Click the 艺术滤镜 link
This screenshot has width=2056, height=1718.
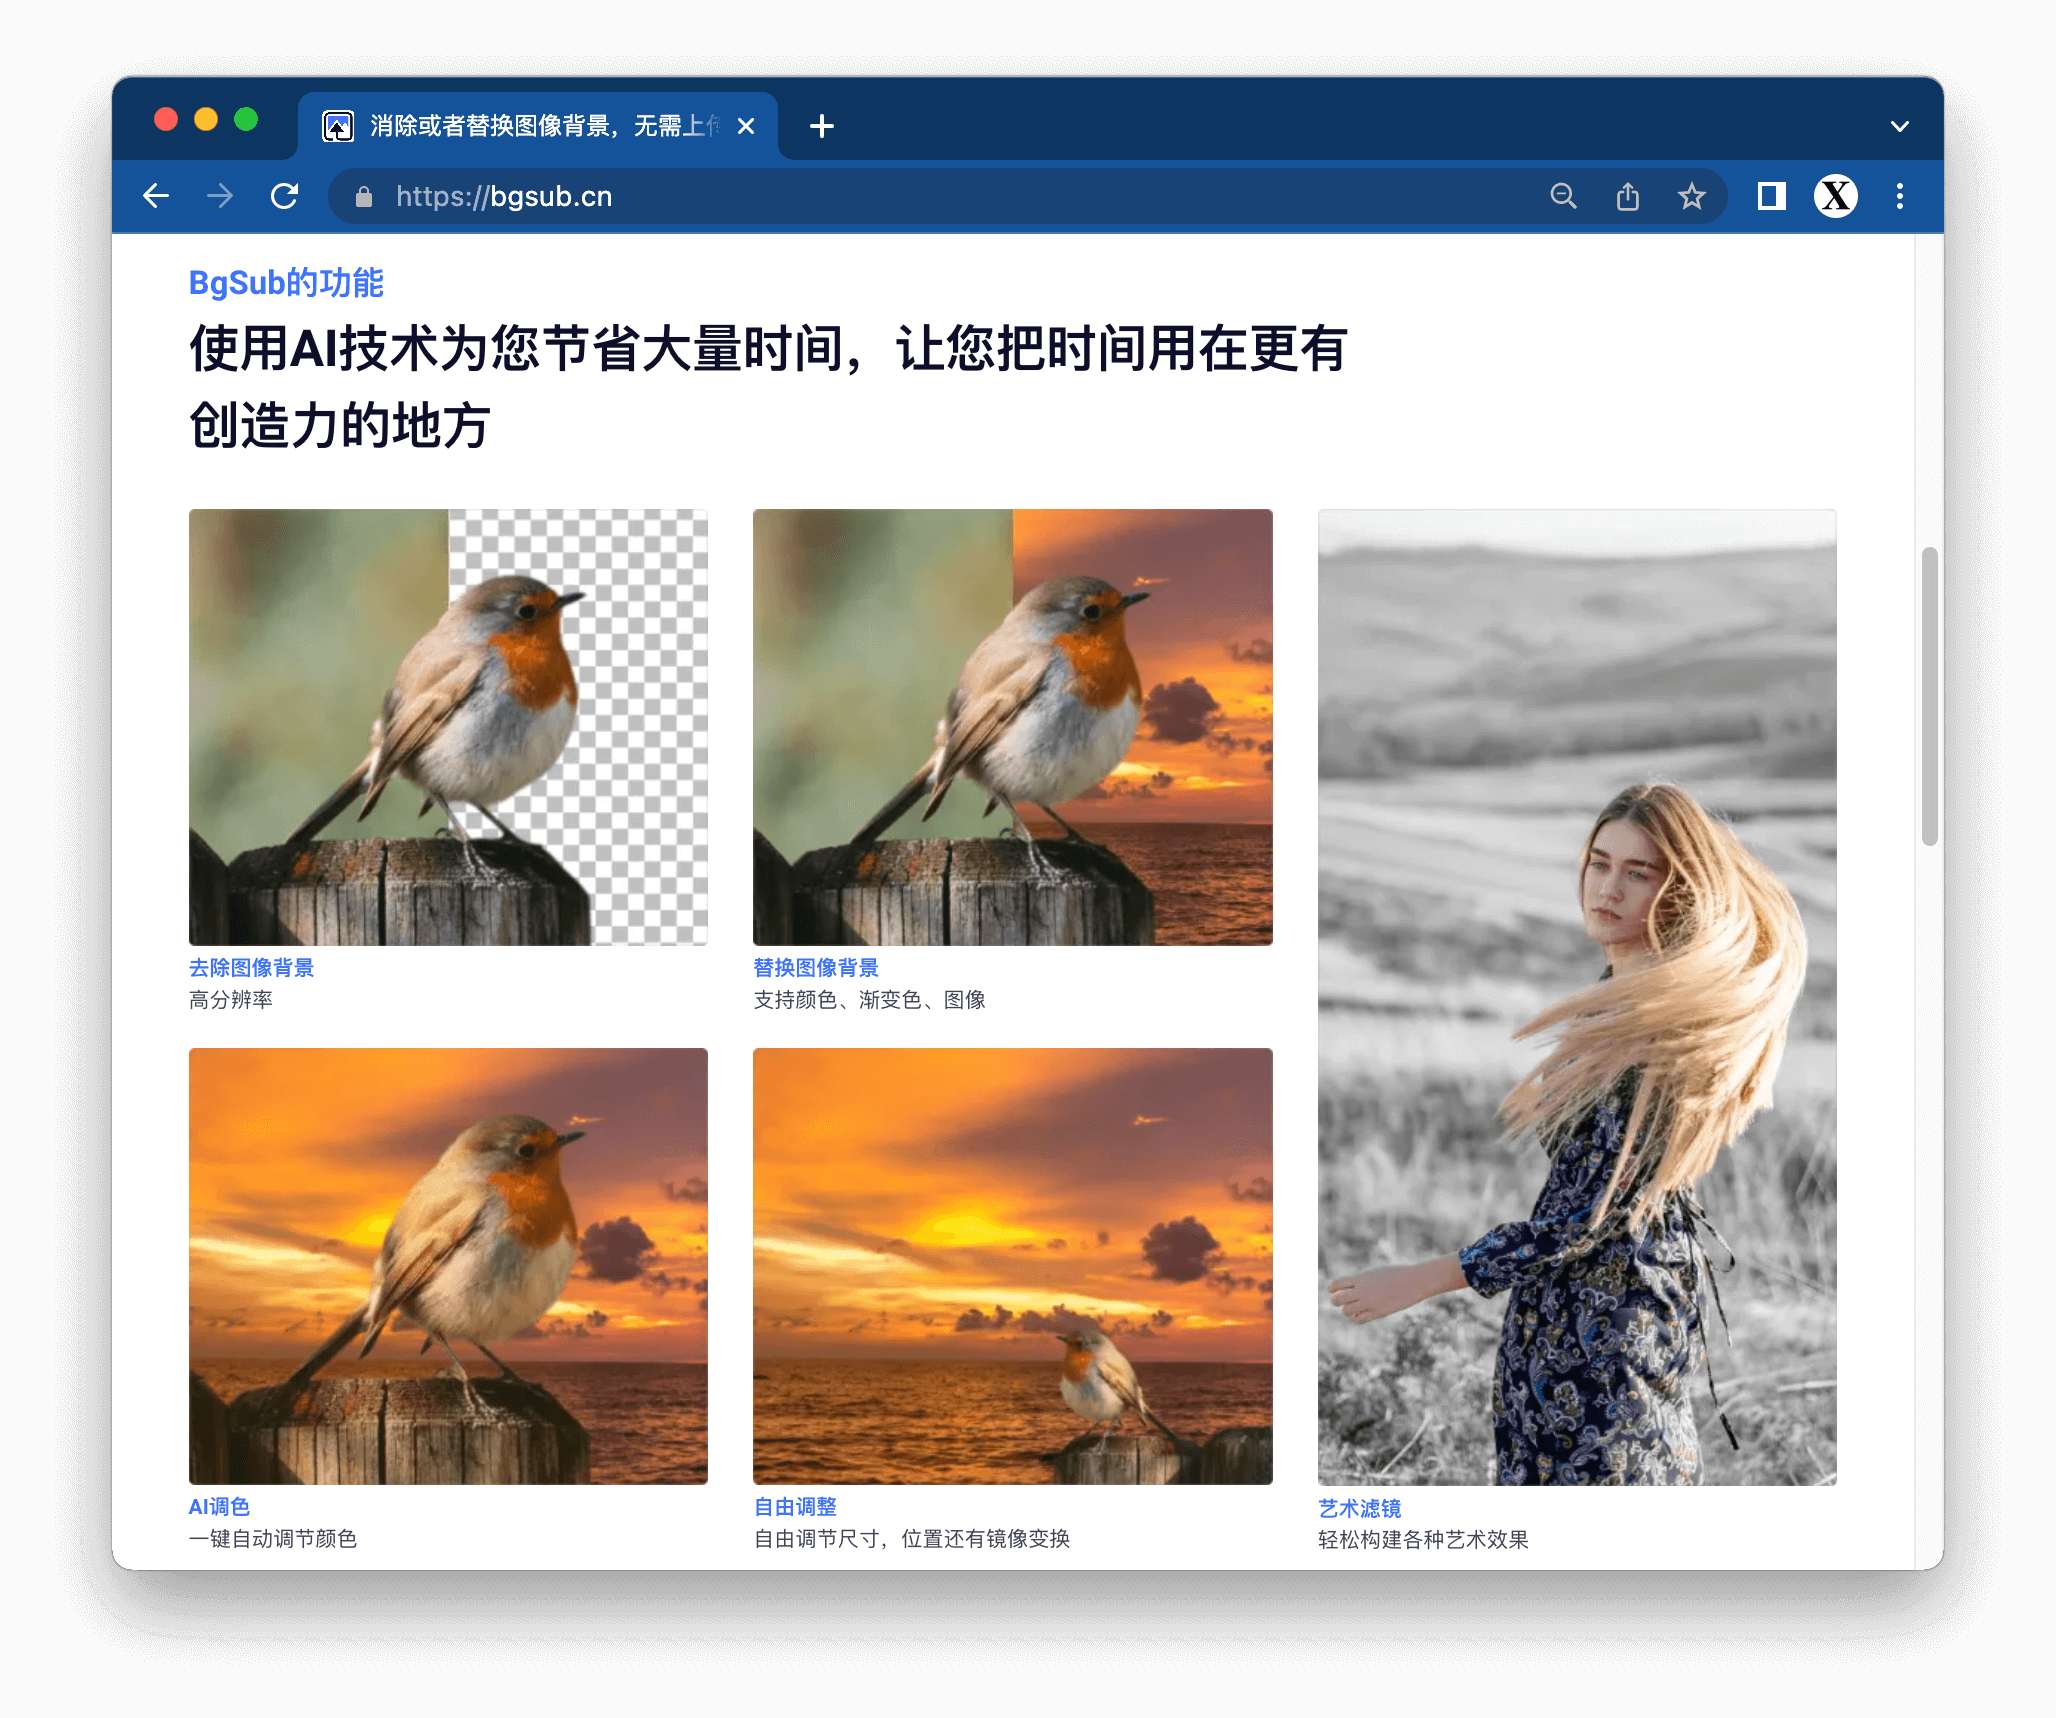(1359, 1508)
